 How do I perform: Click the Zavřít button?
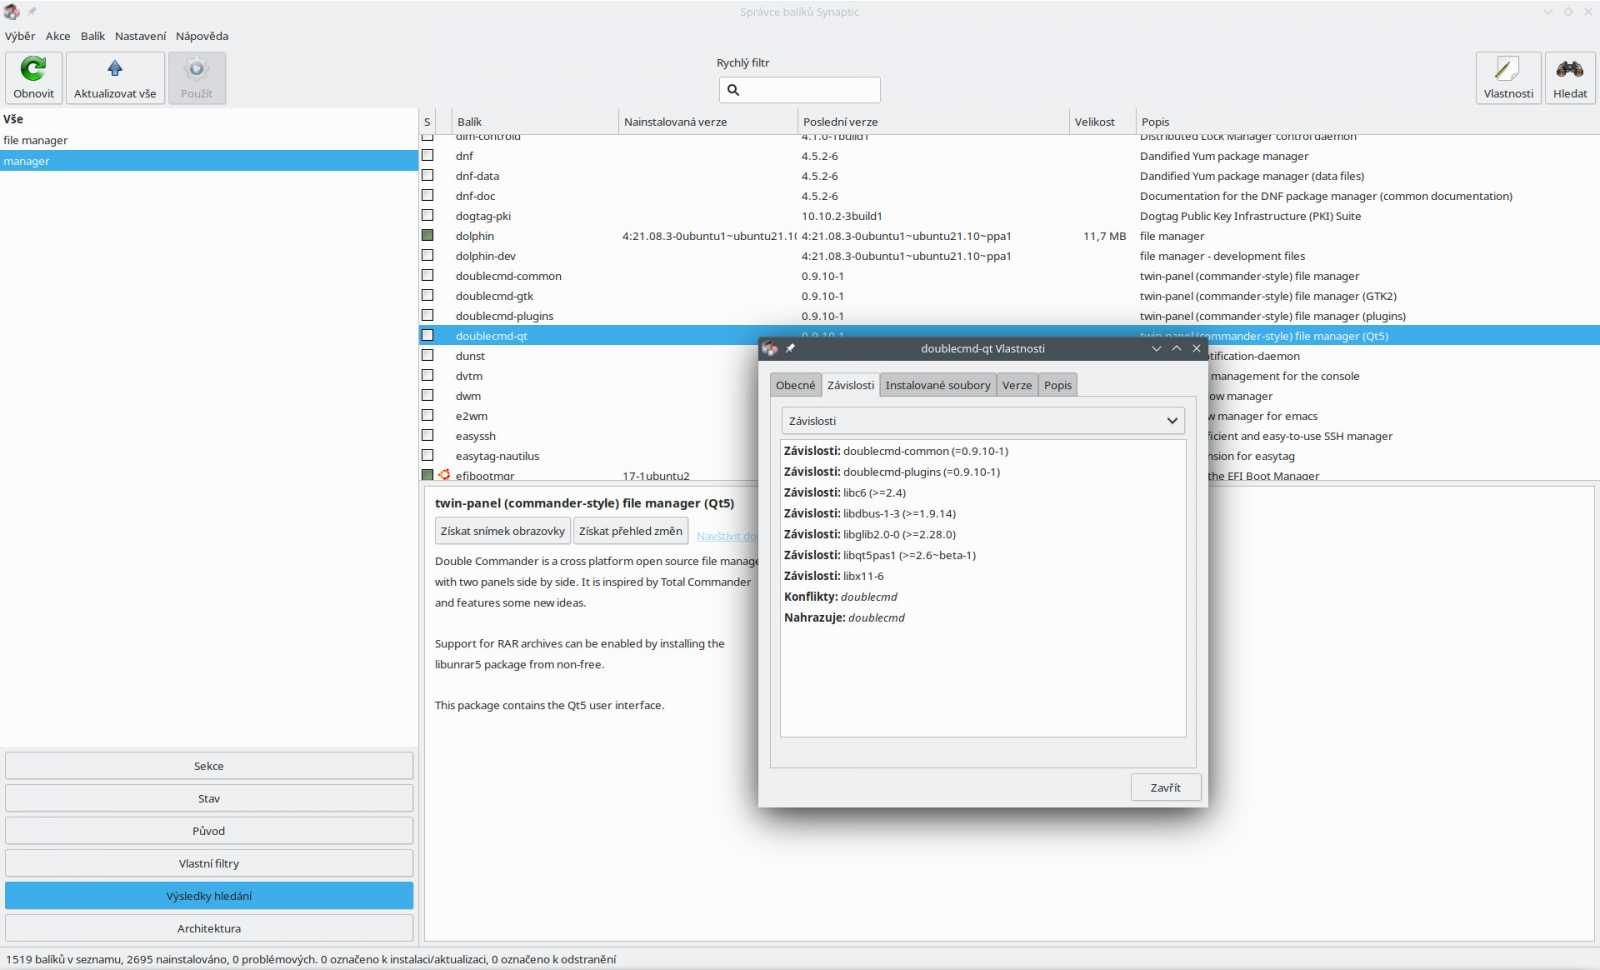point(1166,788)
